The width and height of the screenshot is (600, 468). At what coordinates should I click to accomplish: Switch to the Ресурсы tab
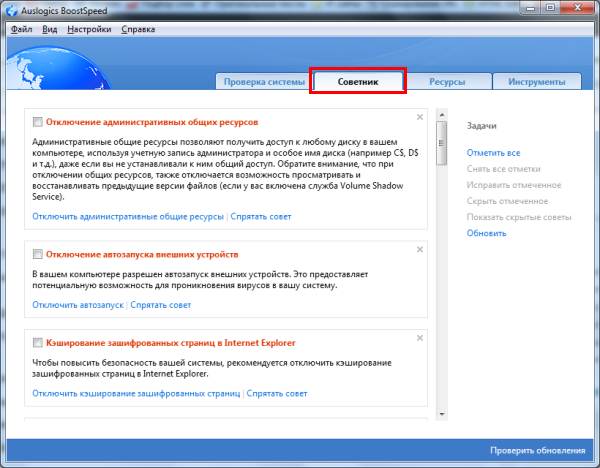pos(447,82)
